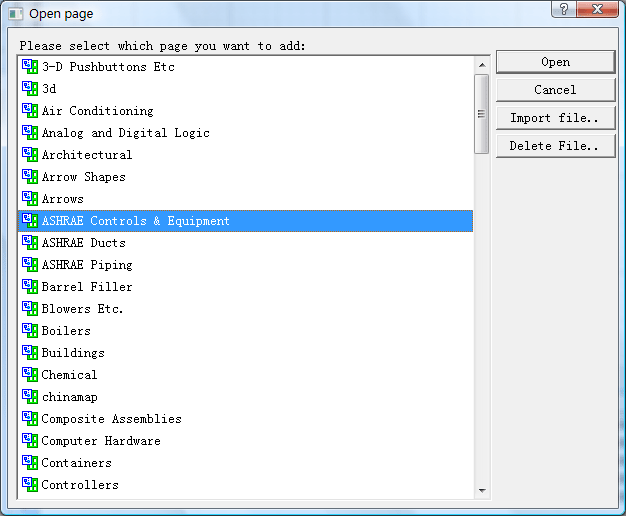Click the icon next to ASHRAE Ducts
This screenshot has height=516, width=626.
(x=30, y=242)
